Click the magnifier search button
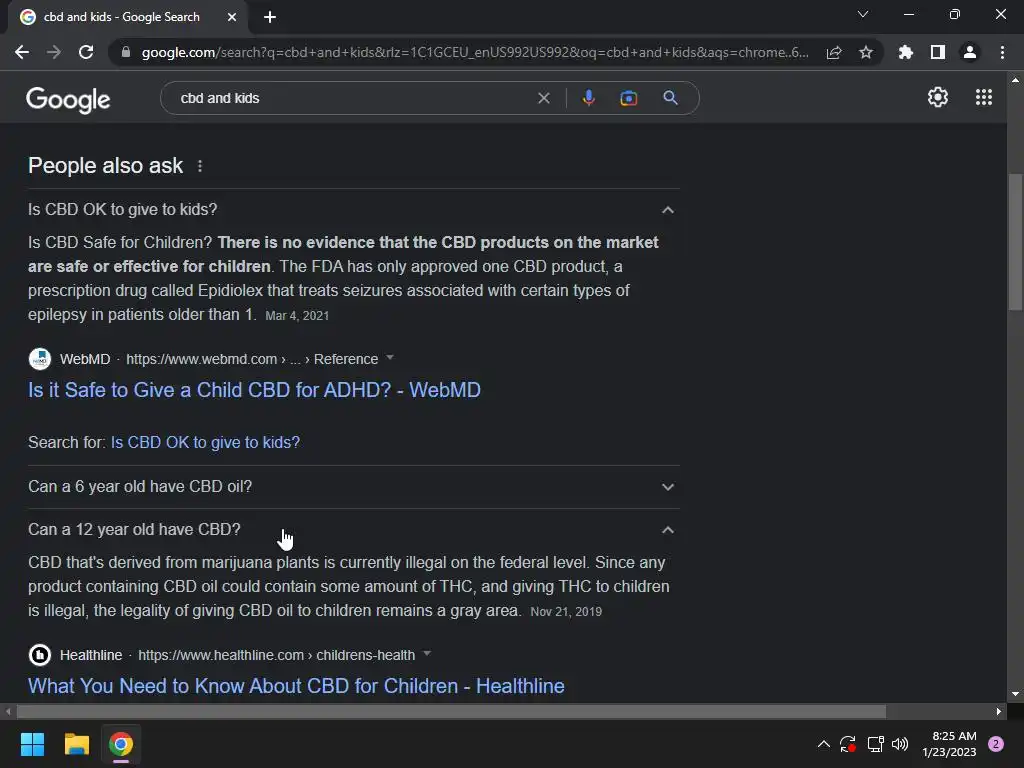 coord(670,98)
